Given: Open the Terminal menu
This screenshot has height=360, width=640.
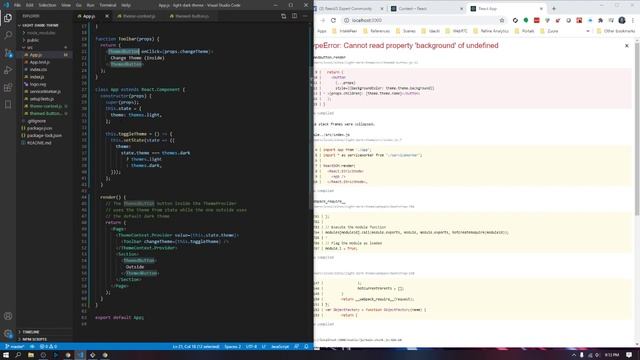Looking at the screenshot, I should click(x=108, y=5).
